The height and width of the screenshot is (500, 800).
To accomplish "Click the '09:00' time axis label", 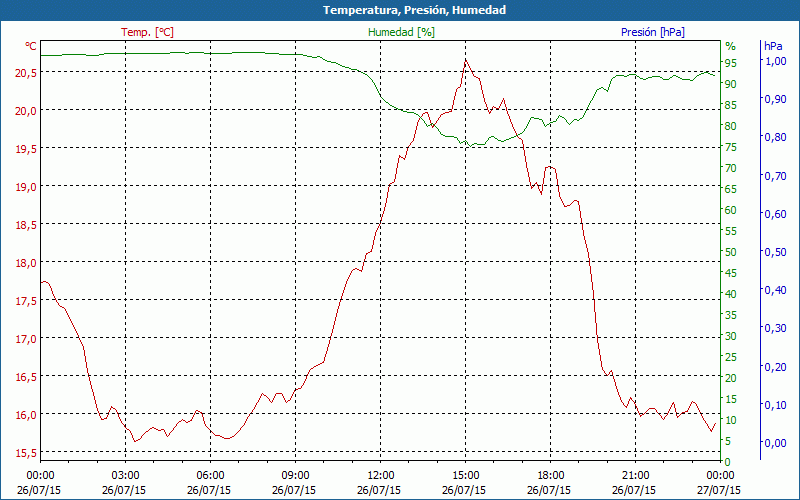I will [x=295, y=477].
